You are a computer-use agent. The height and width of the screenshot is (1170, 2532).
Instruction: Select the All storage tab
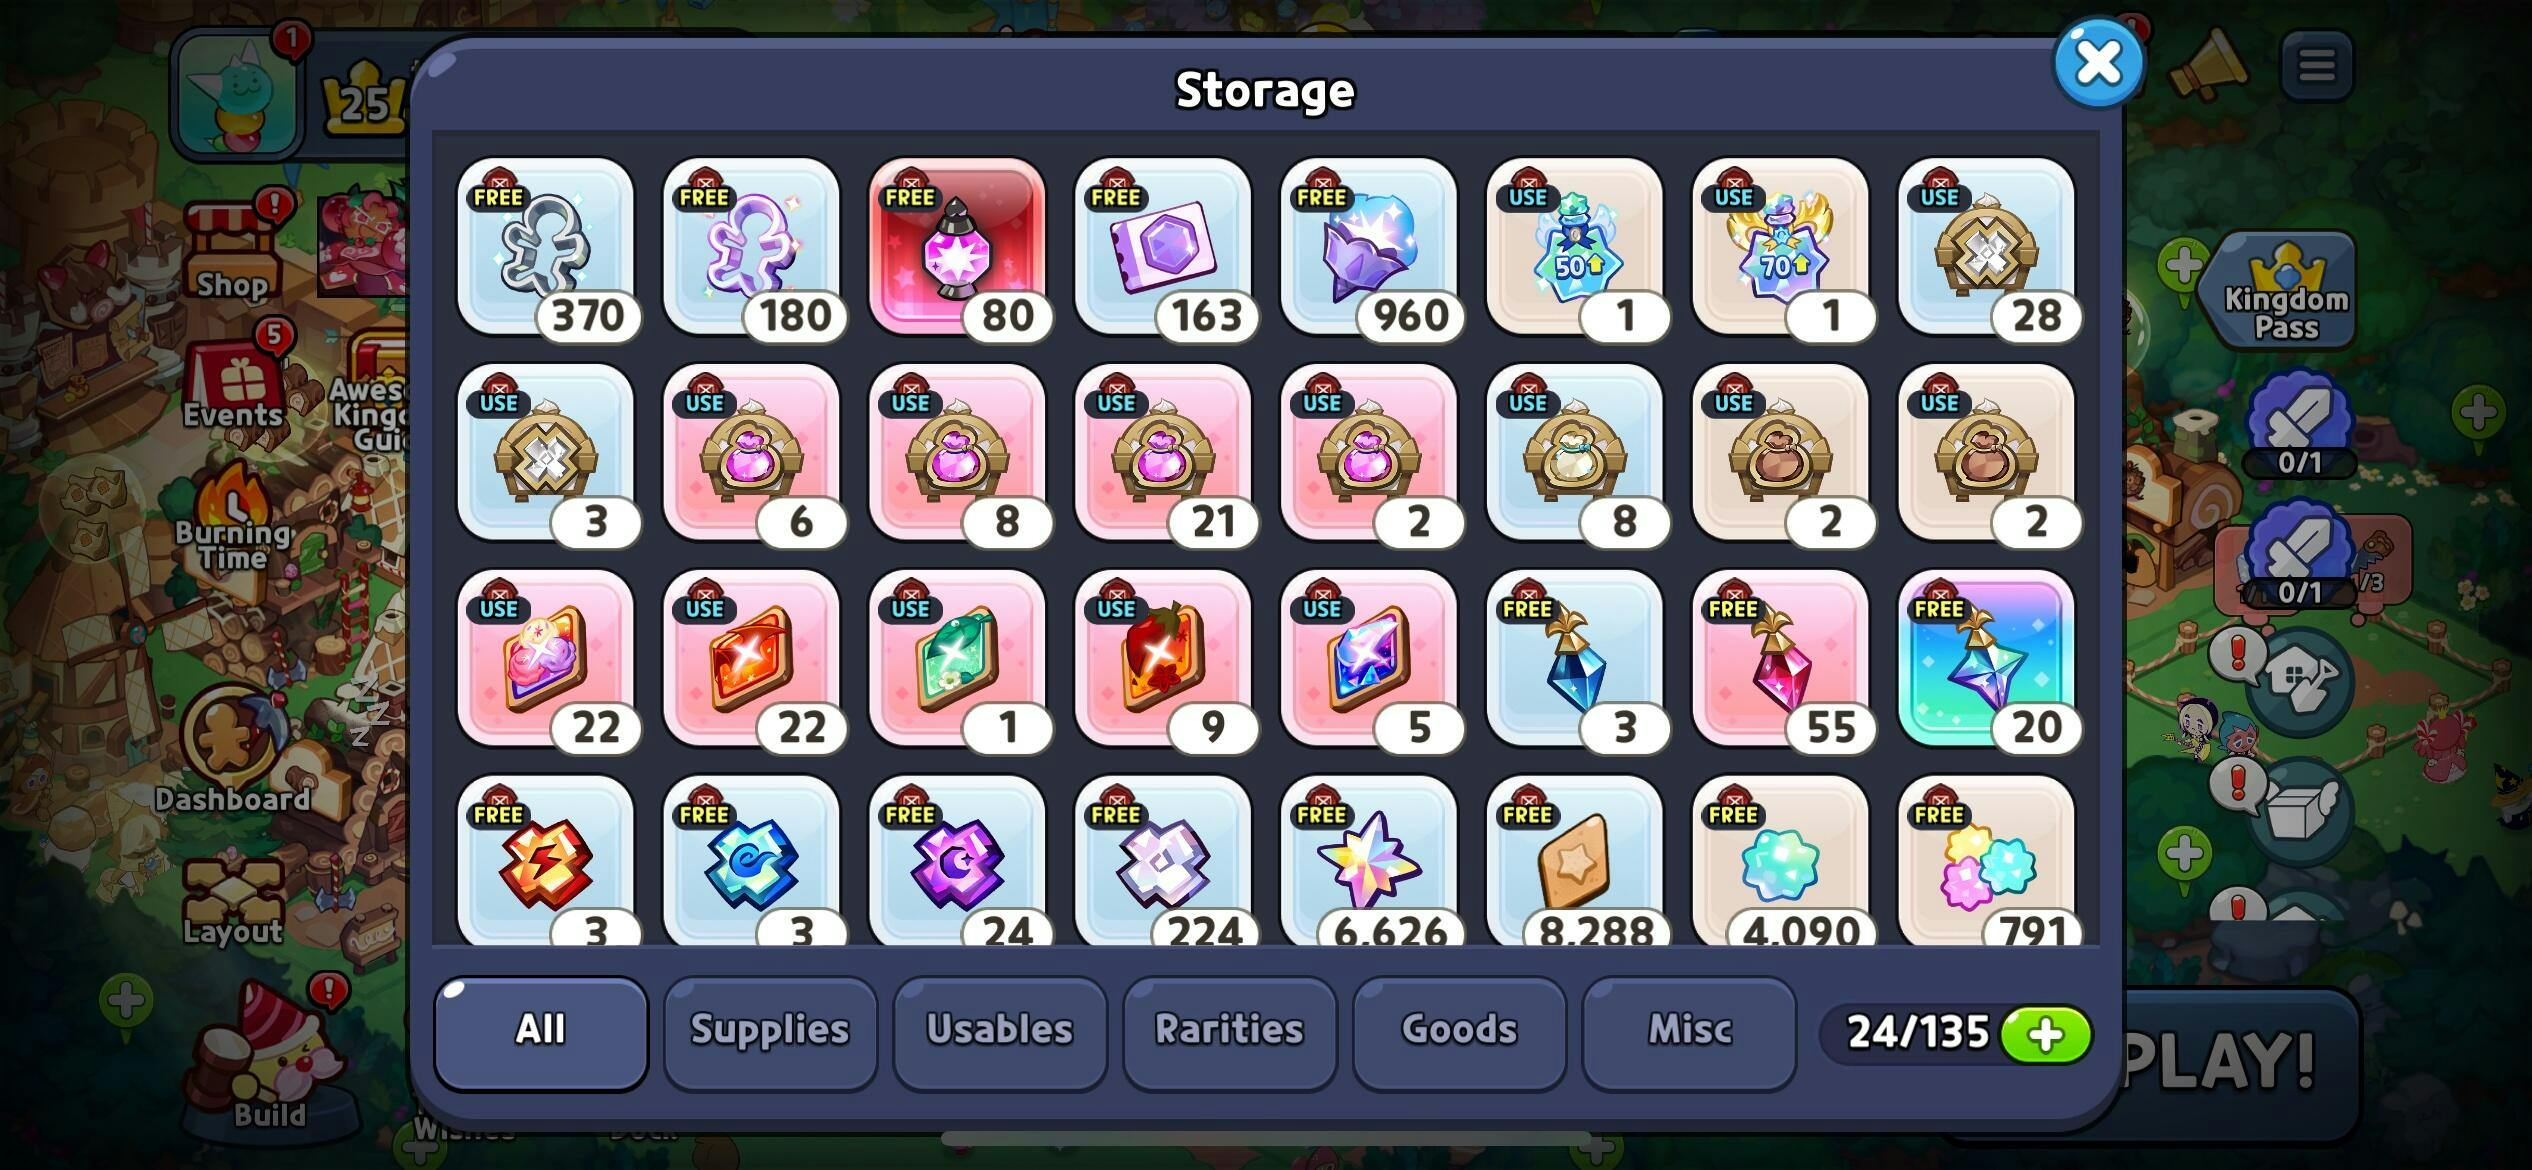[541, 1032]
